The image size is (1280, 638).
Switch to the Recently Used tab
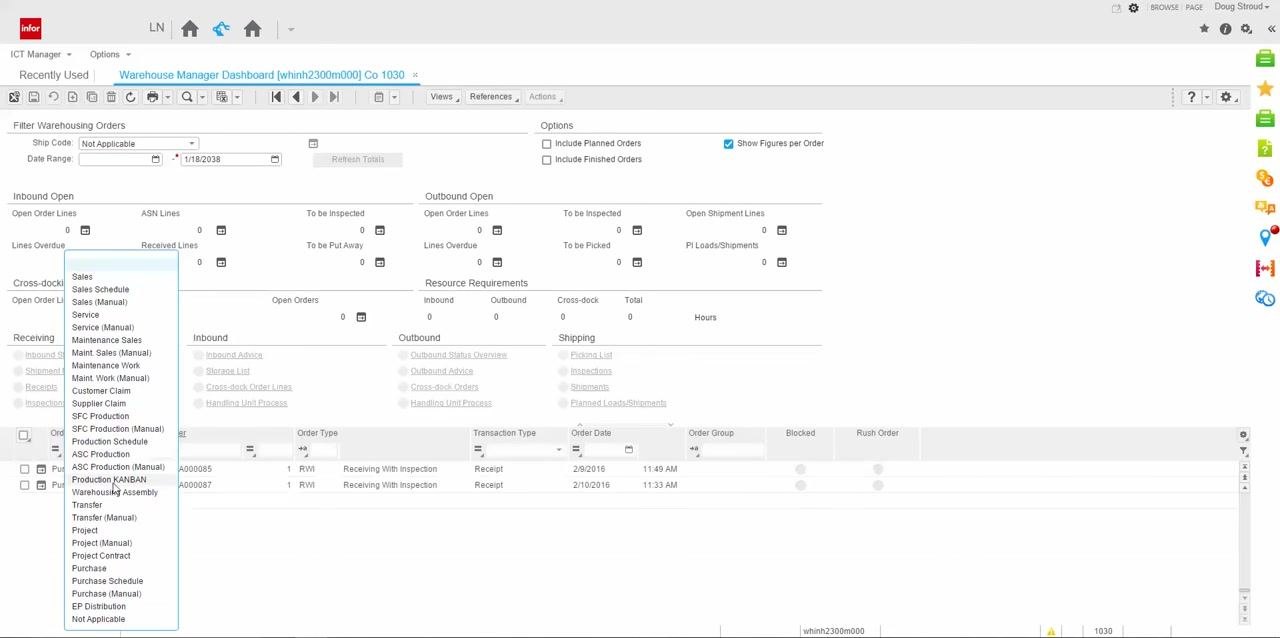(x=54, y=75)
